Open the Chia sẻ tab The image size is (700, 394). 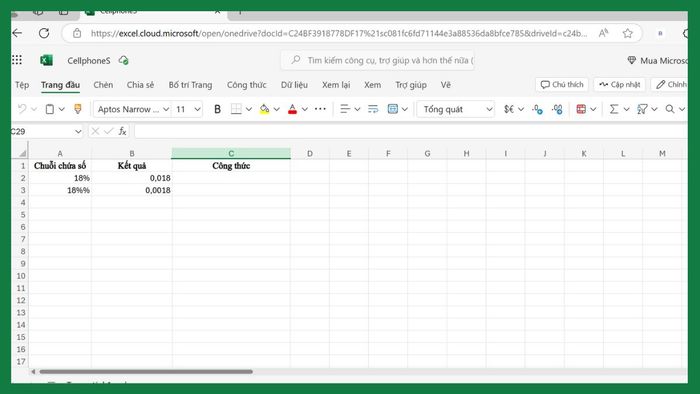point(140,85)
